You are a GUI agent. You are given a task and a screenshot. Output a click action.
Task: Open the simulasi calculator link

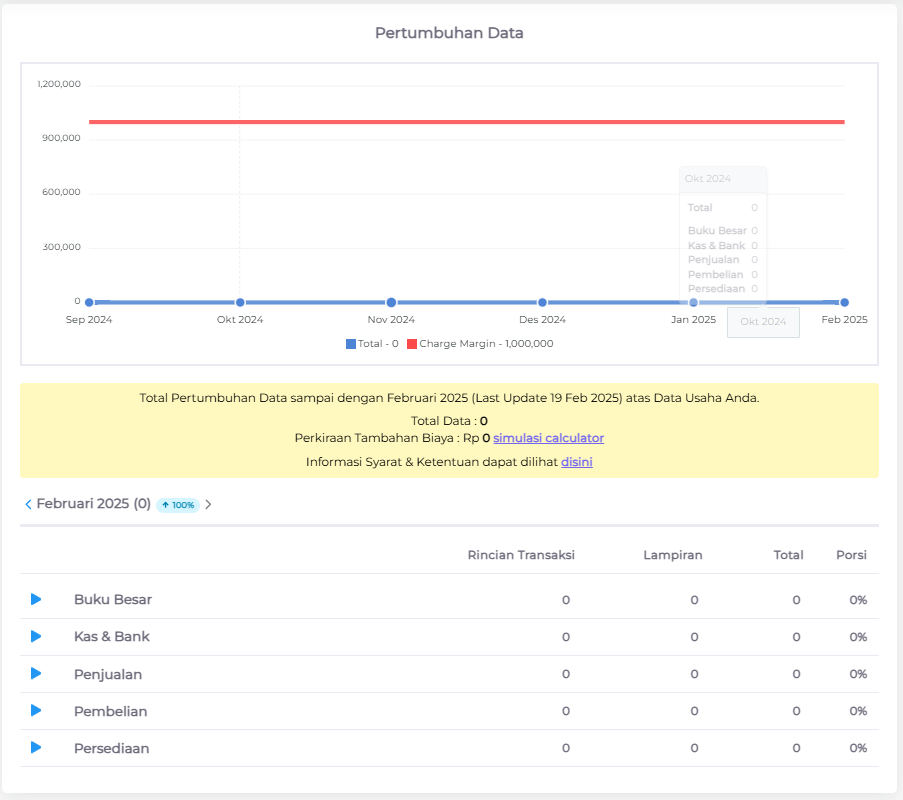coord(548,438)
